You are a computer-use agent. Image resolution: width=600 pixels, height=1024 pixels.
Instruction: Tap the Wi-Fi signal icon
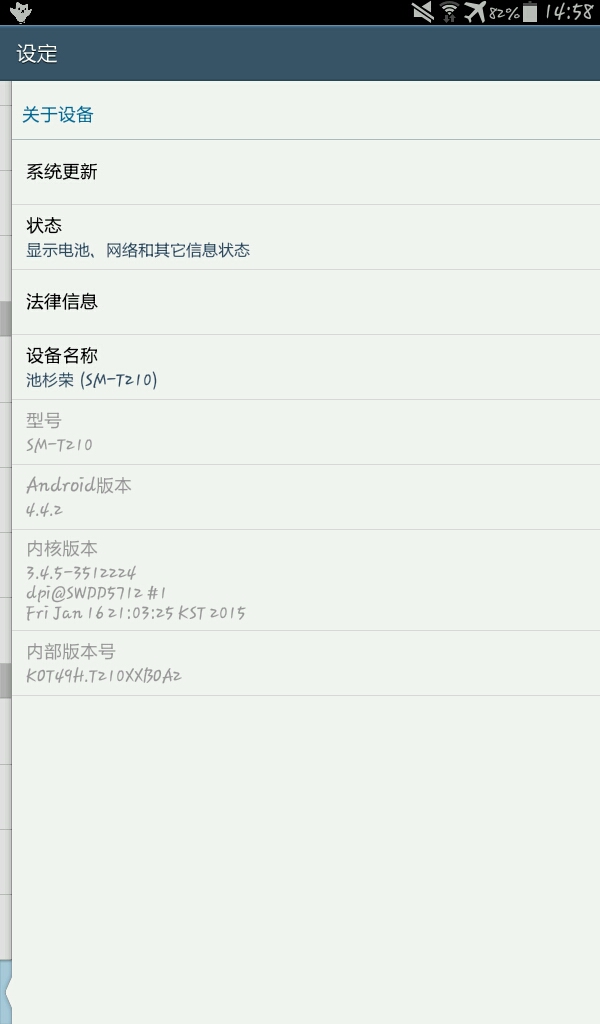449,12
